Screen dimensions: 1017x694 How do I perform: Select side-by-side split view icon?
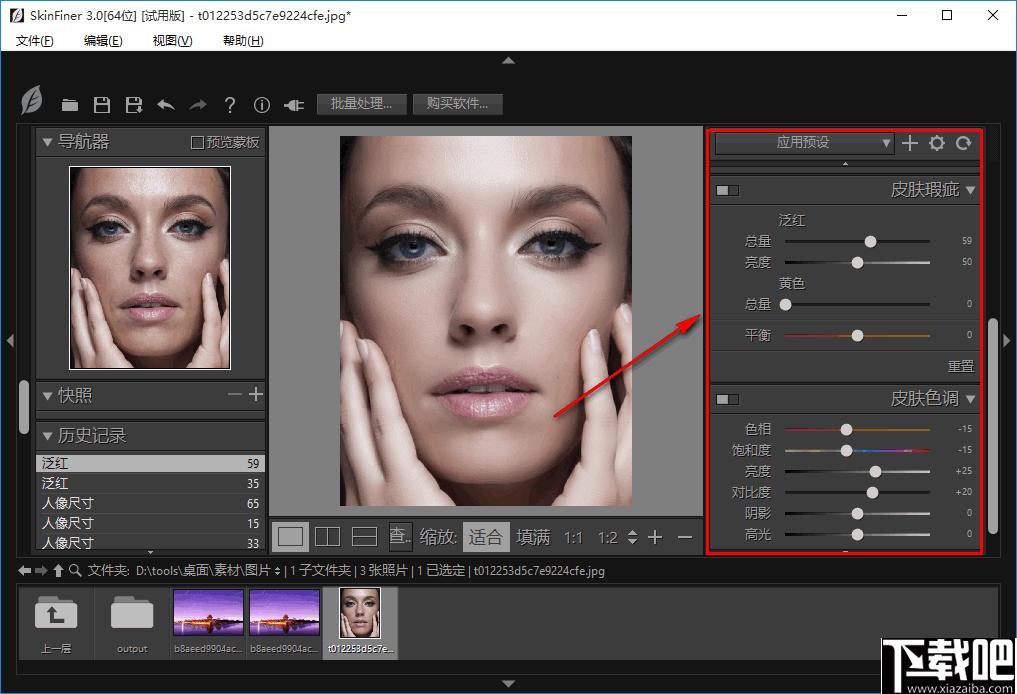327,537
